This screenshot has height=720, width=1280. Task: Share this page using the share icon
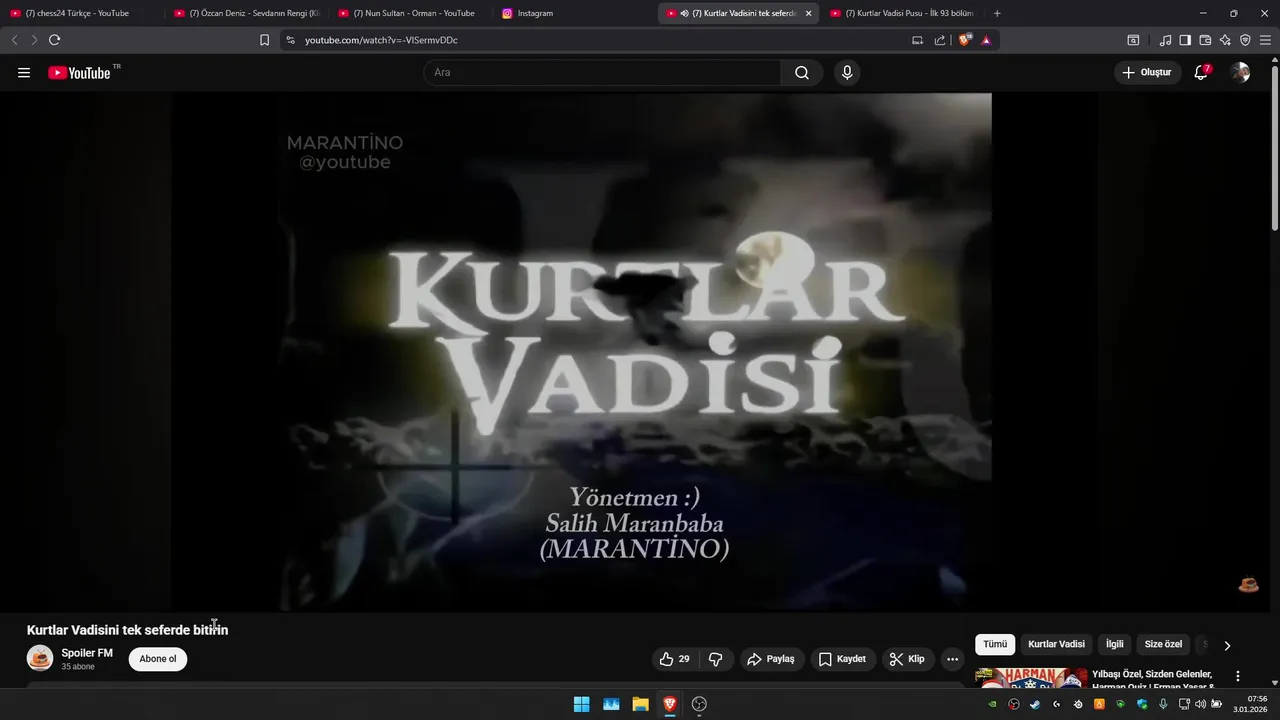(x=940, y=40)
